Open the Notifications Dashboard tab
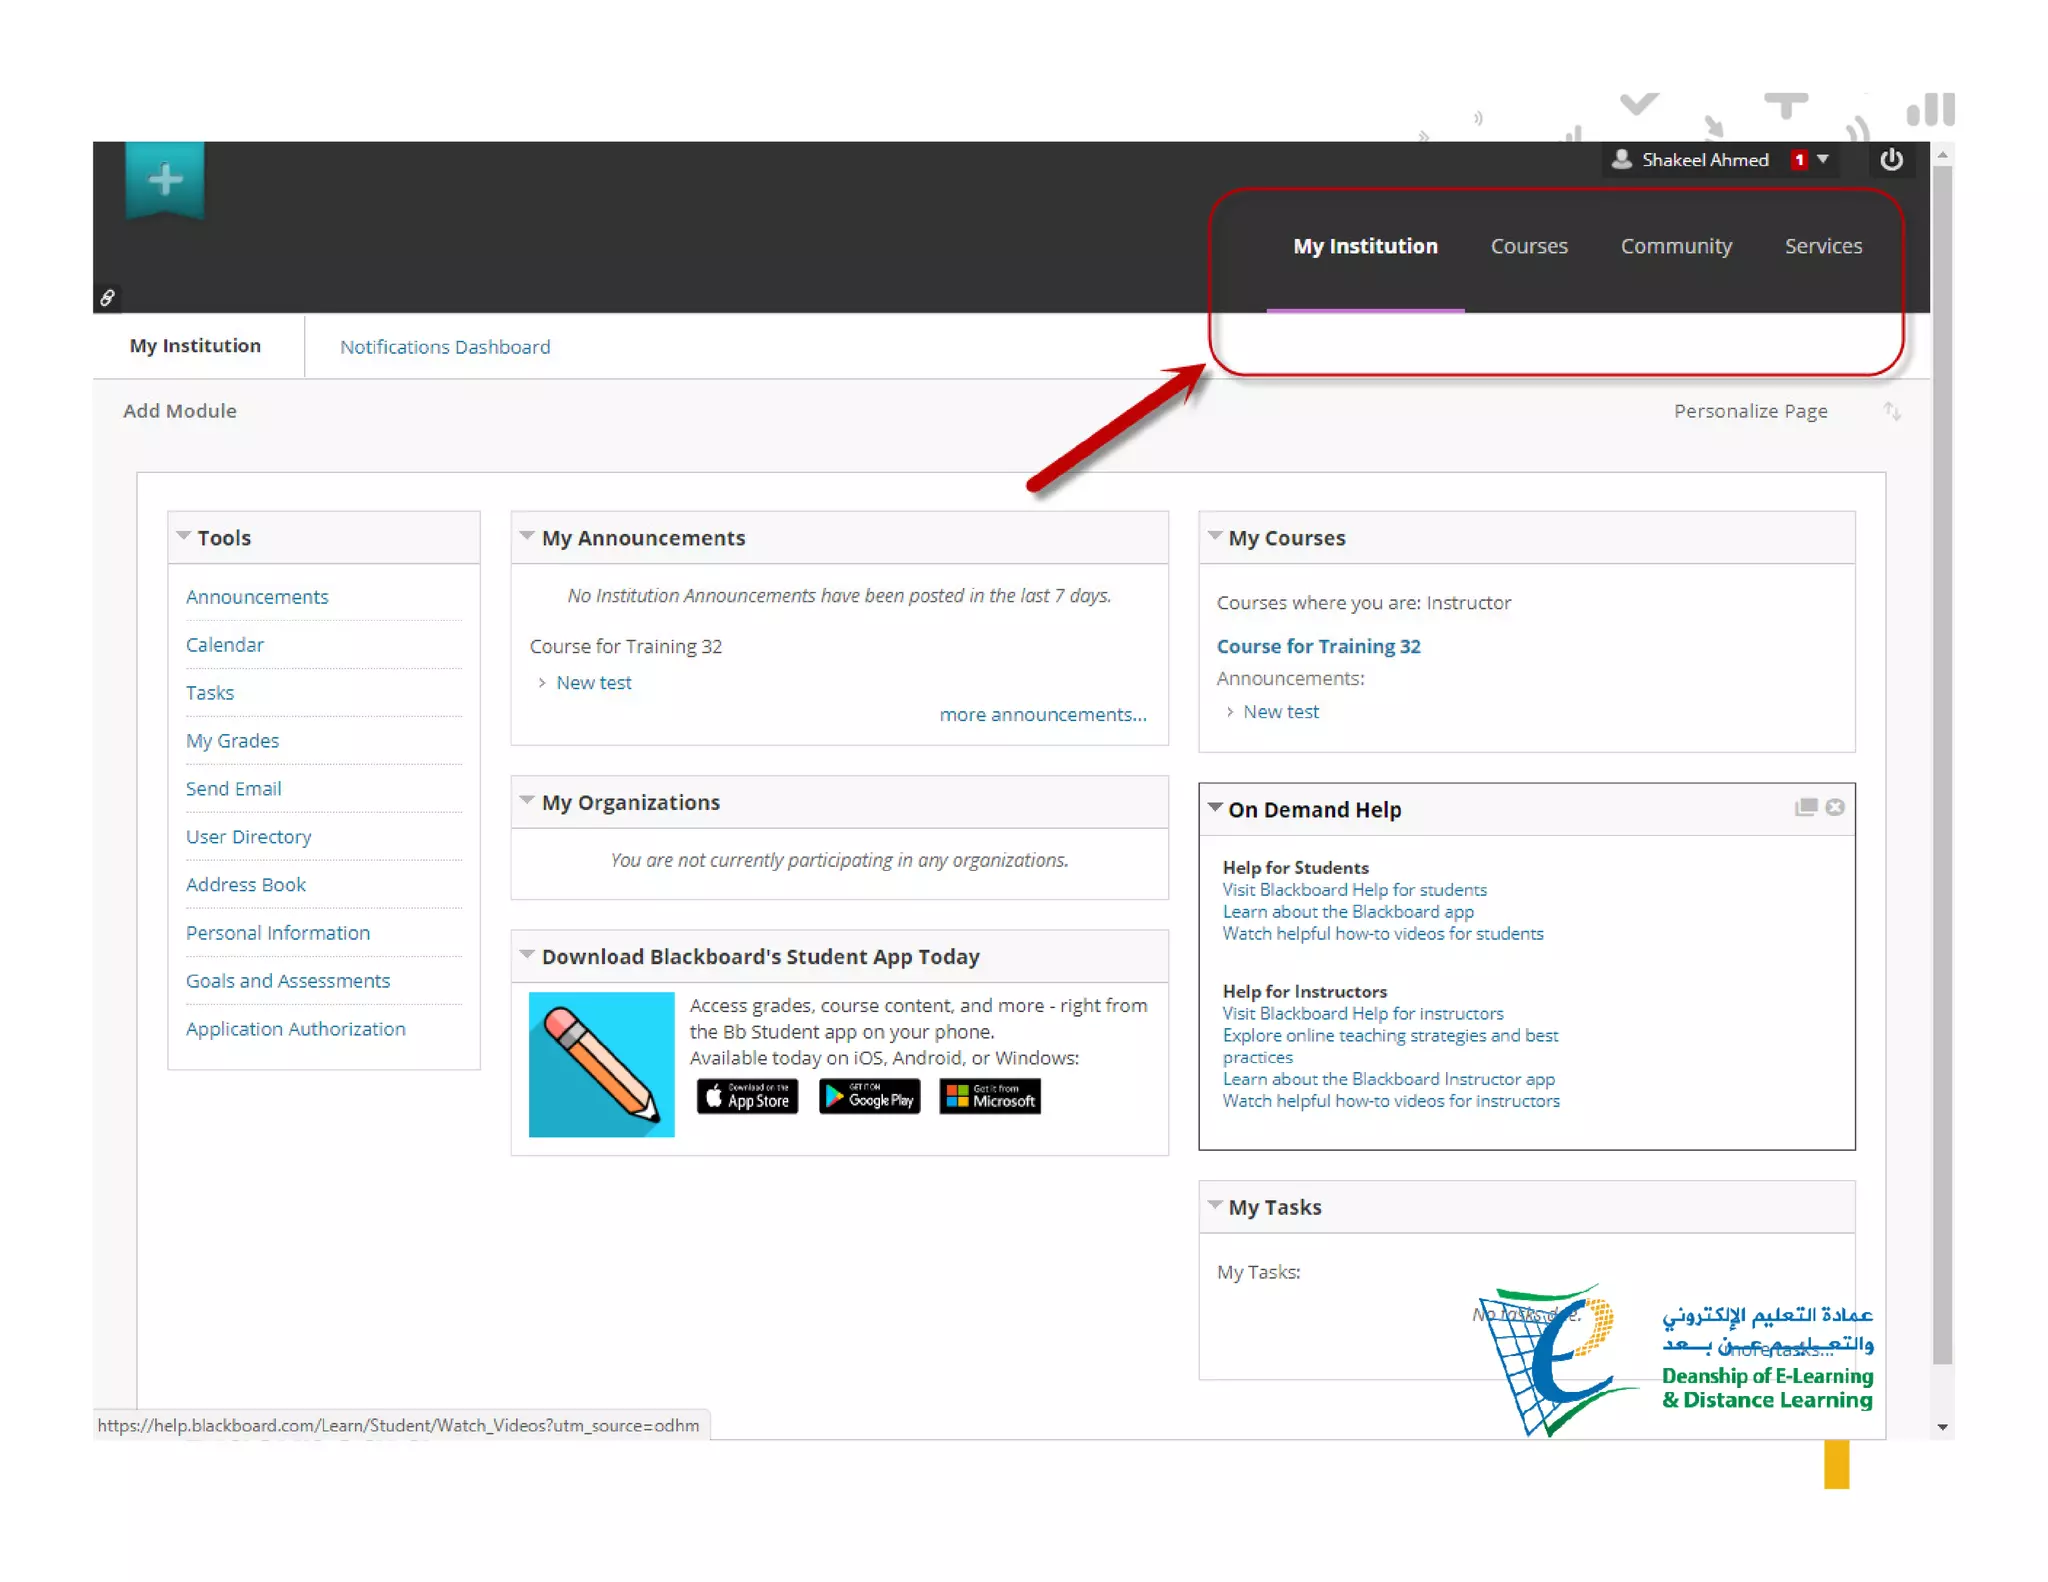The height and width of the screenshot is (1582, 2048). tap(445, 347)
